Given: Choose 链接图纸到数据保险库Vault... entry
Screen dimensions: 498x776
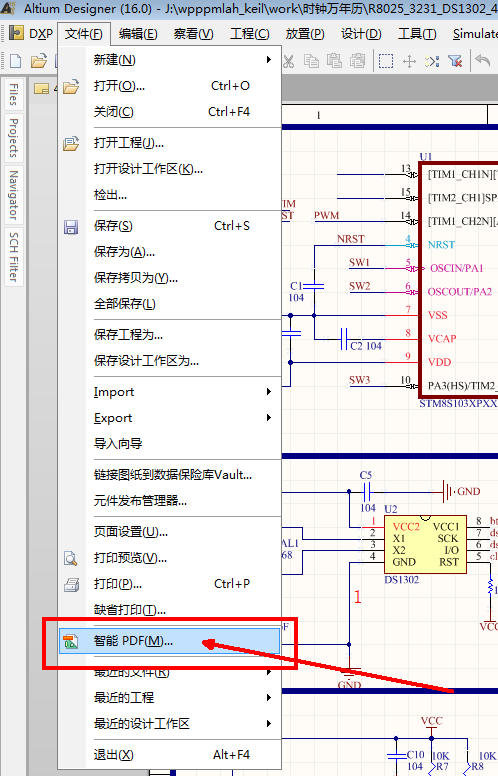Looking at the screenshot, I should click(x=170, y=475).
